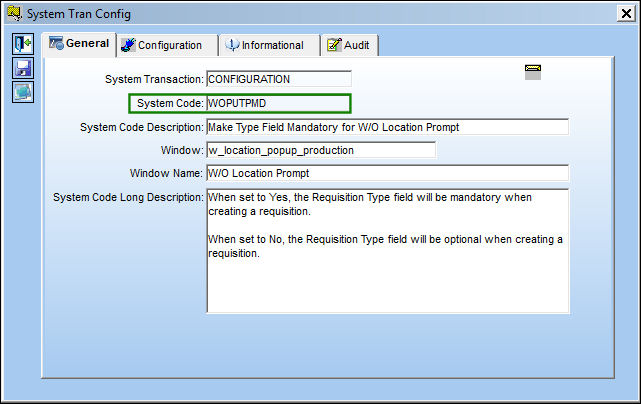The height and width of the screenshot is (404, 641).
Task: Click the Window Name label
Action: 166,173
